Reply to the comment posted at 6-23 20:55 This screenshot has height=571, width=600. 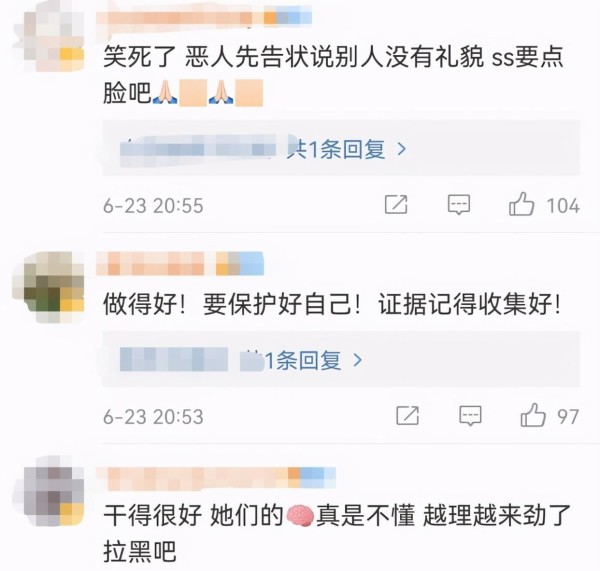pos(459,205)
